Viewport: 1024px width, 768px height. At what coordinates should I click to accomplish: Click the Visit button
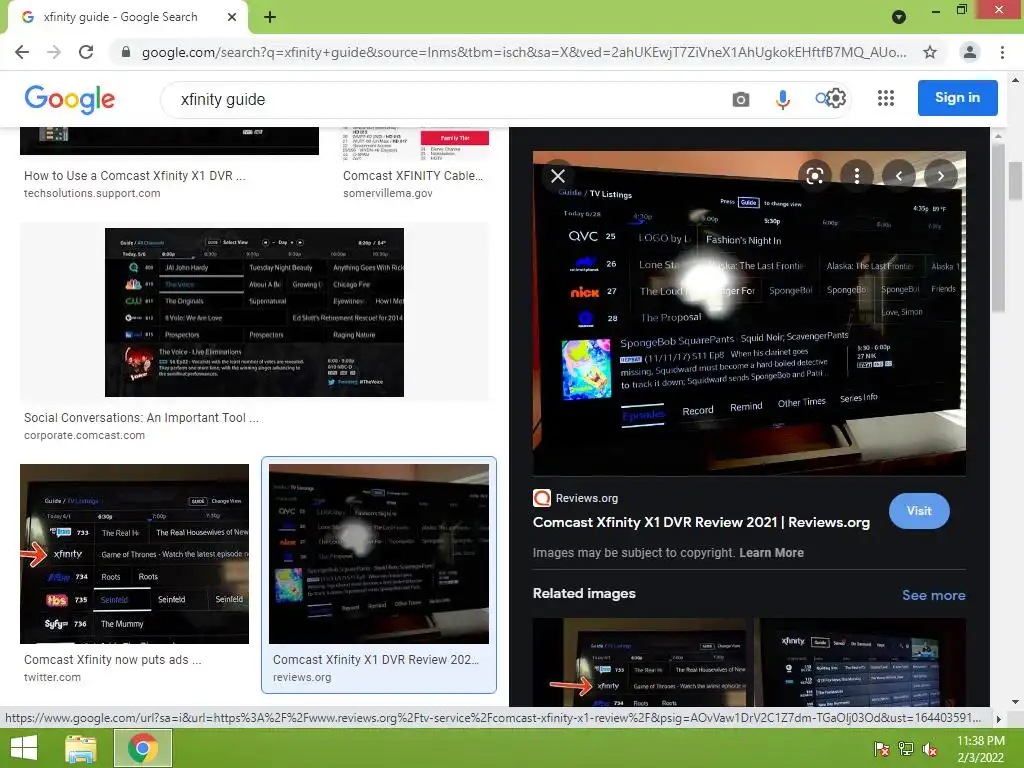pos(919,511)
